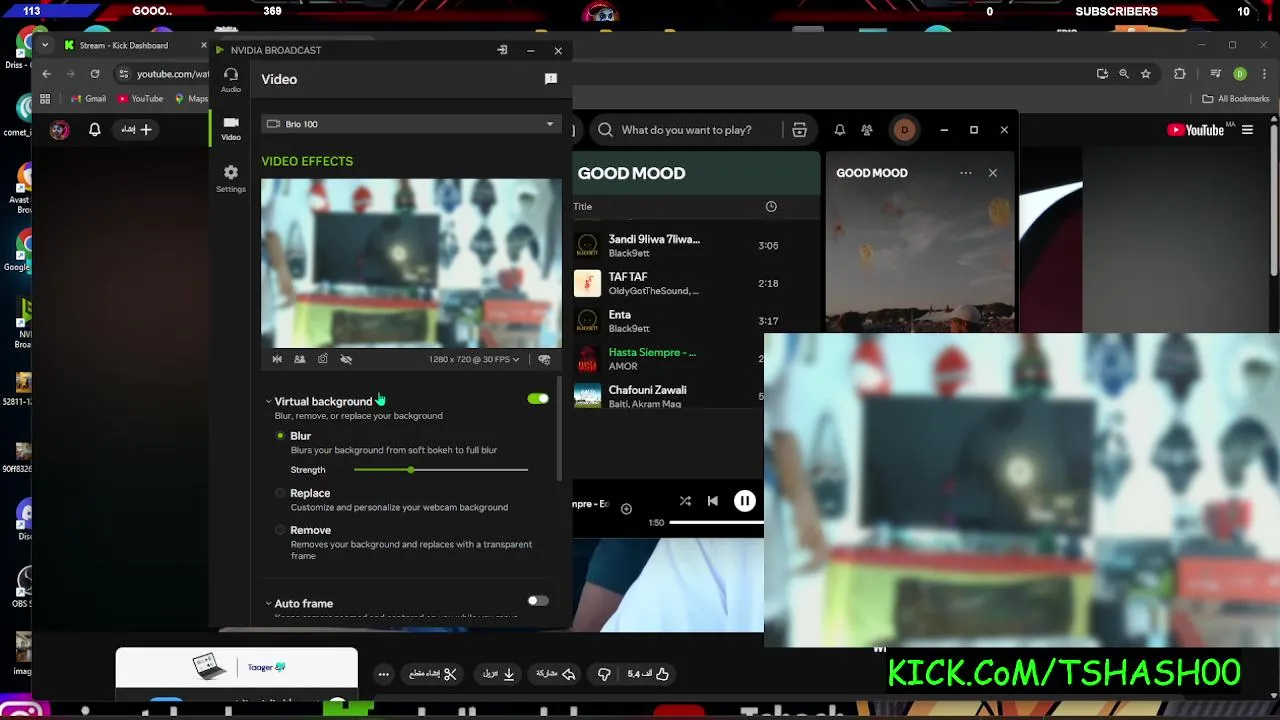Screen dimensions: 1280x720
Task: Open more options on the GOOD MOOD now playing panel
Action: click(x=966, y=173)
